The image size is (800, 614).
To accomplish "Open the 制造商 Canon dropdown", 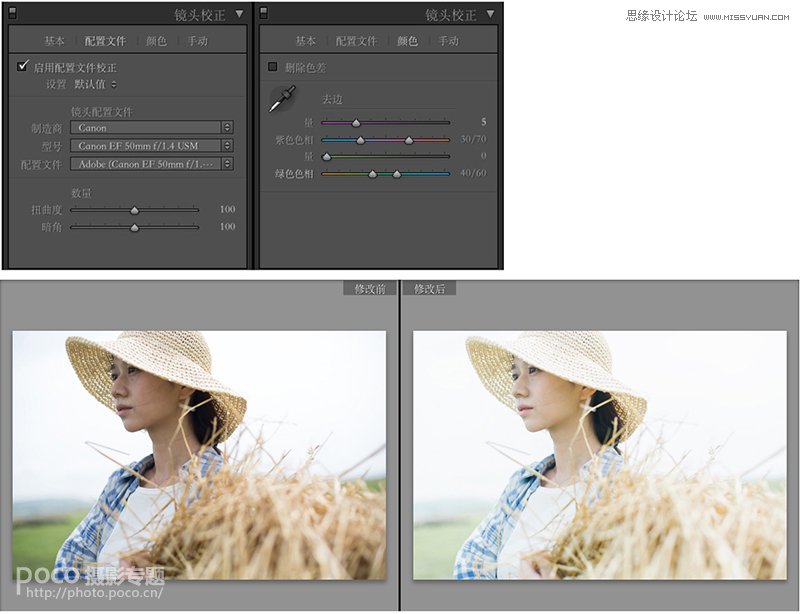I will point(151,128).
